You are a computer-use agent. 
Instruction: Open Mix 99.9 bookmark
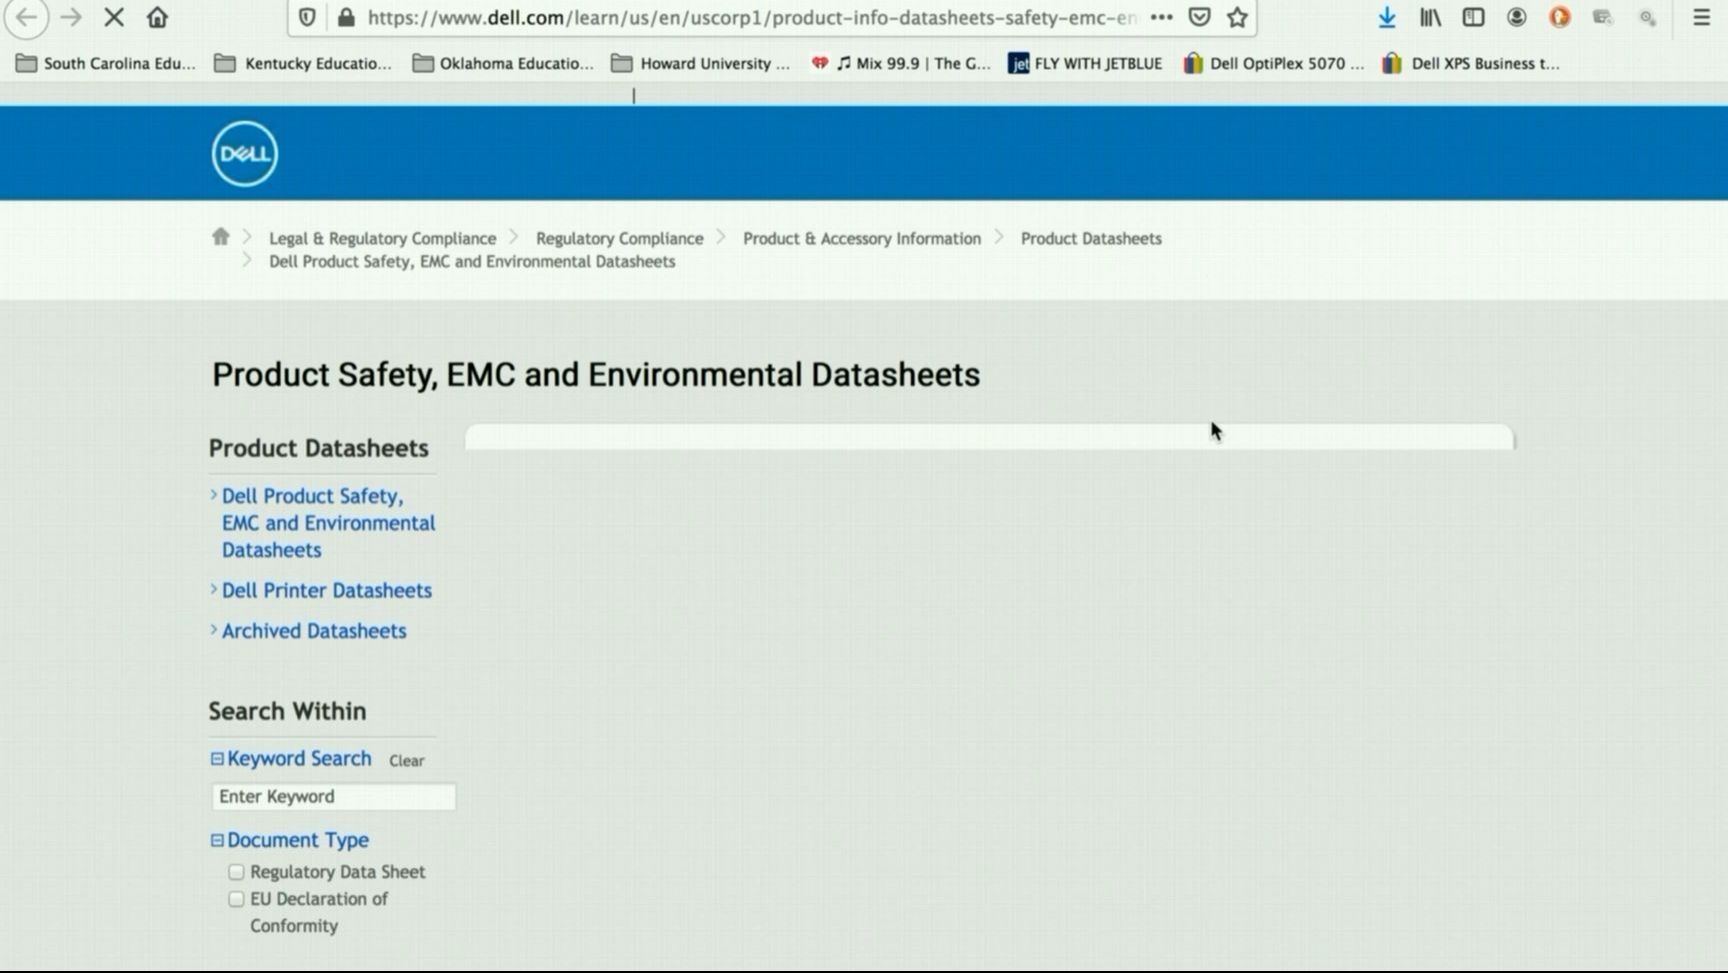pyautogui.click(x=901, y=63)
